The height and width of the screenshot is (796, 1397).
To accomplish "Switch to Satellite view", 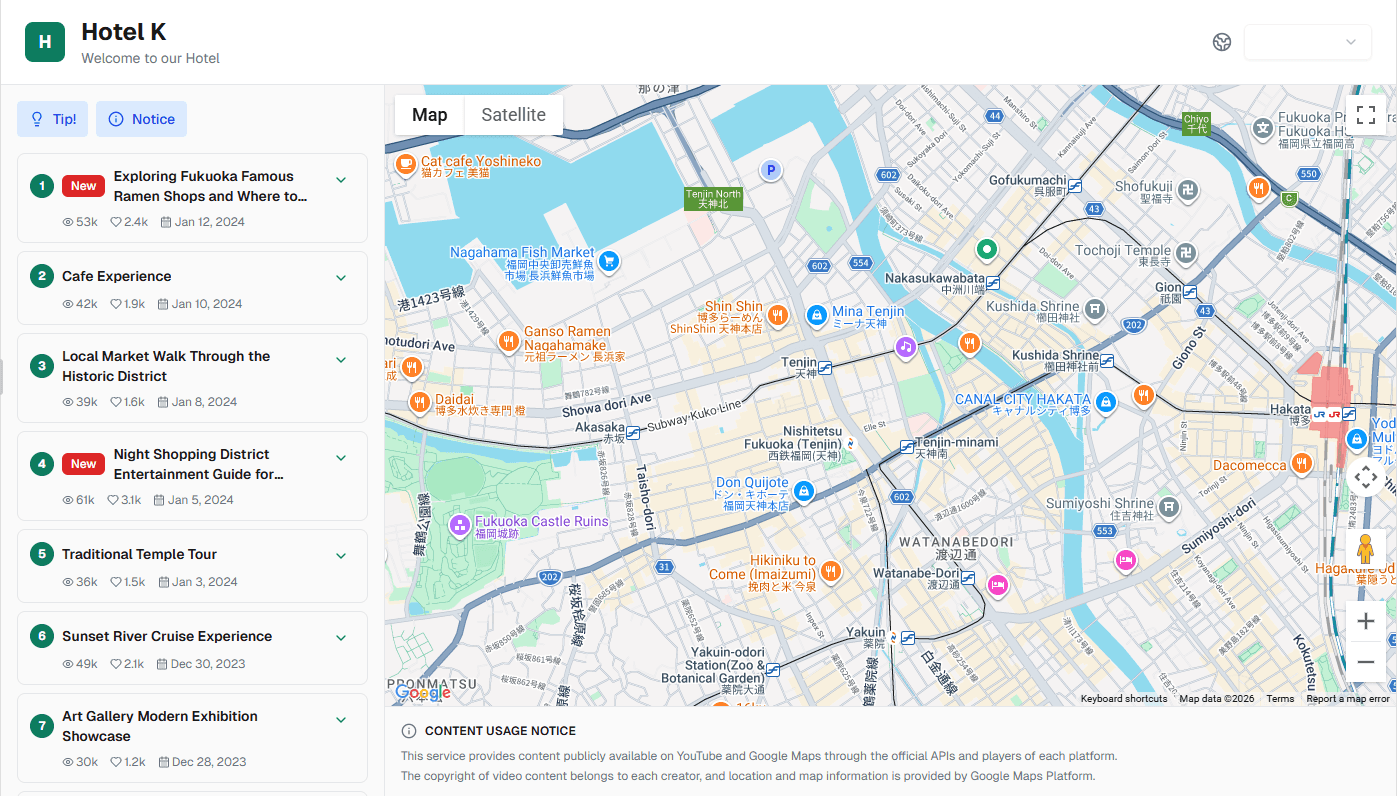I will pyautogui.click(x=513, y=114).
